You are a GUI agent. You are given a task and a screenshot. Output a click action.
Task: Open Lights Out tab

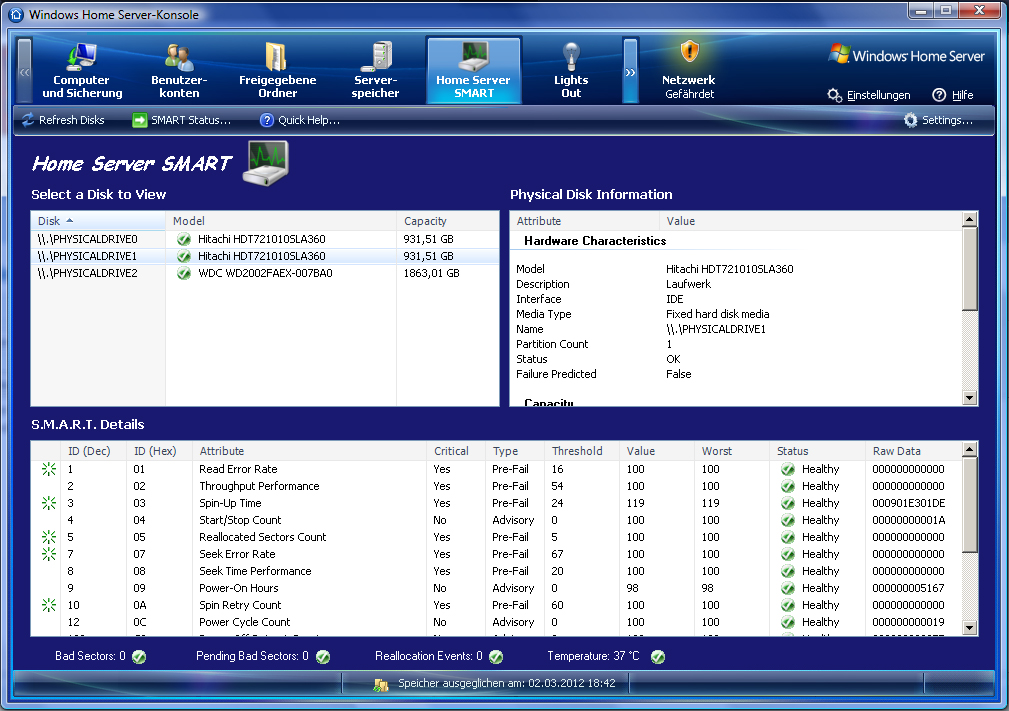(571, 71)
